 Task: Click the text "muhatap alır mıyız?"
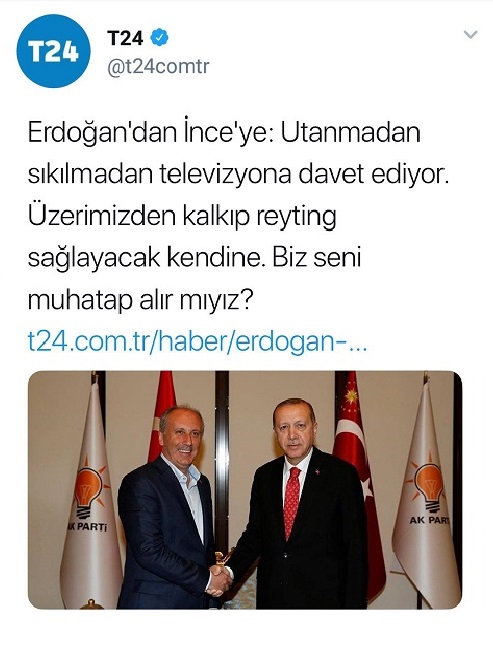pyautogui.click(x=139, y=300)
